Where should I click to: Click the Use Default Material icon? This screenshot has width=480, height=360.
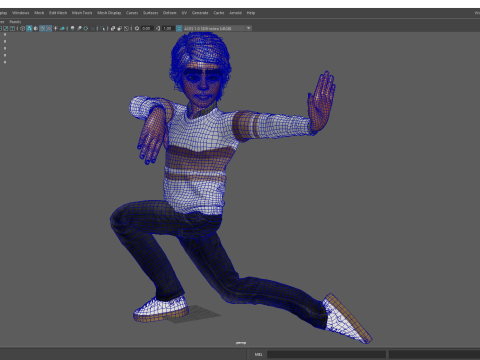point(36,28)
